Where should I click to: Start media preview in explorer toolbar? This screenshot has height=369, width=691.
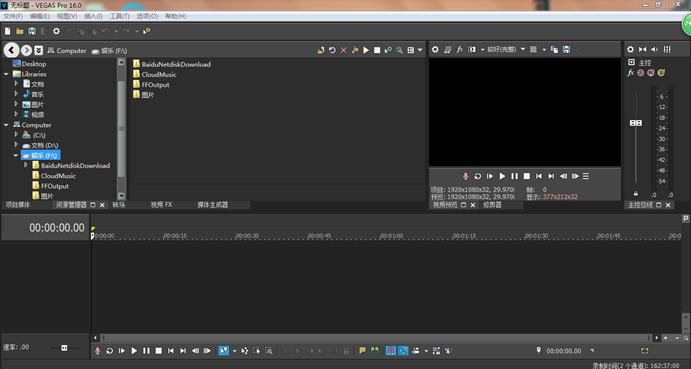click(366, 50)
